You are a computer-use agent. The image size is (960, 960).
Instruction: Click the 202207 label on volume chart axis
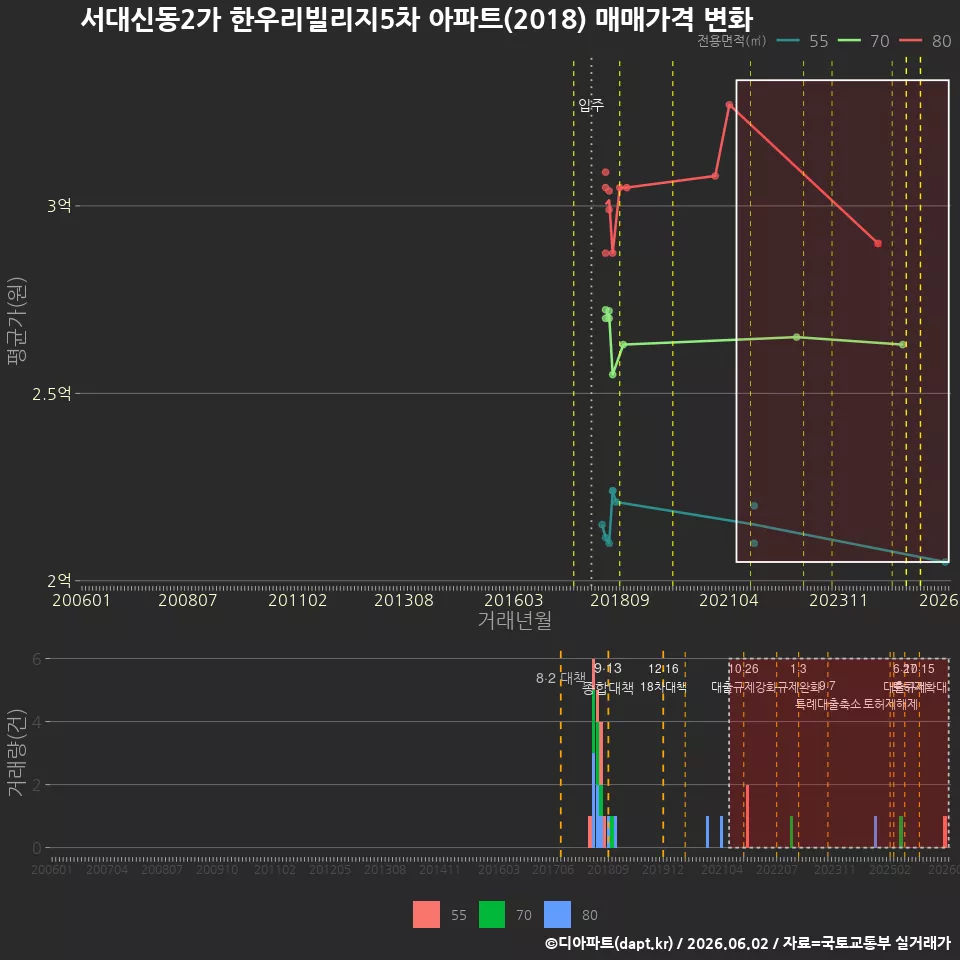coord(776,869)
